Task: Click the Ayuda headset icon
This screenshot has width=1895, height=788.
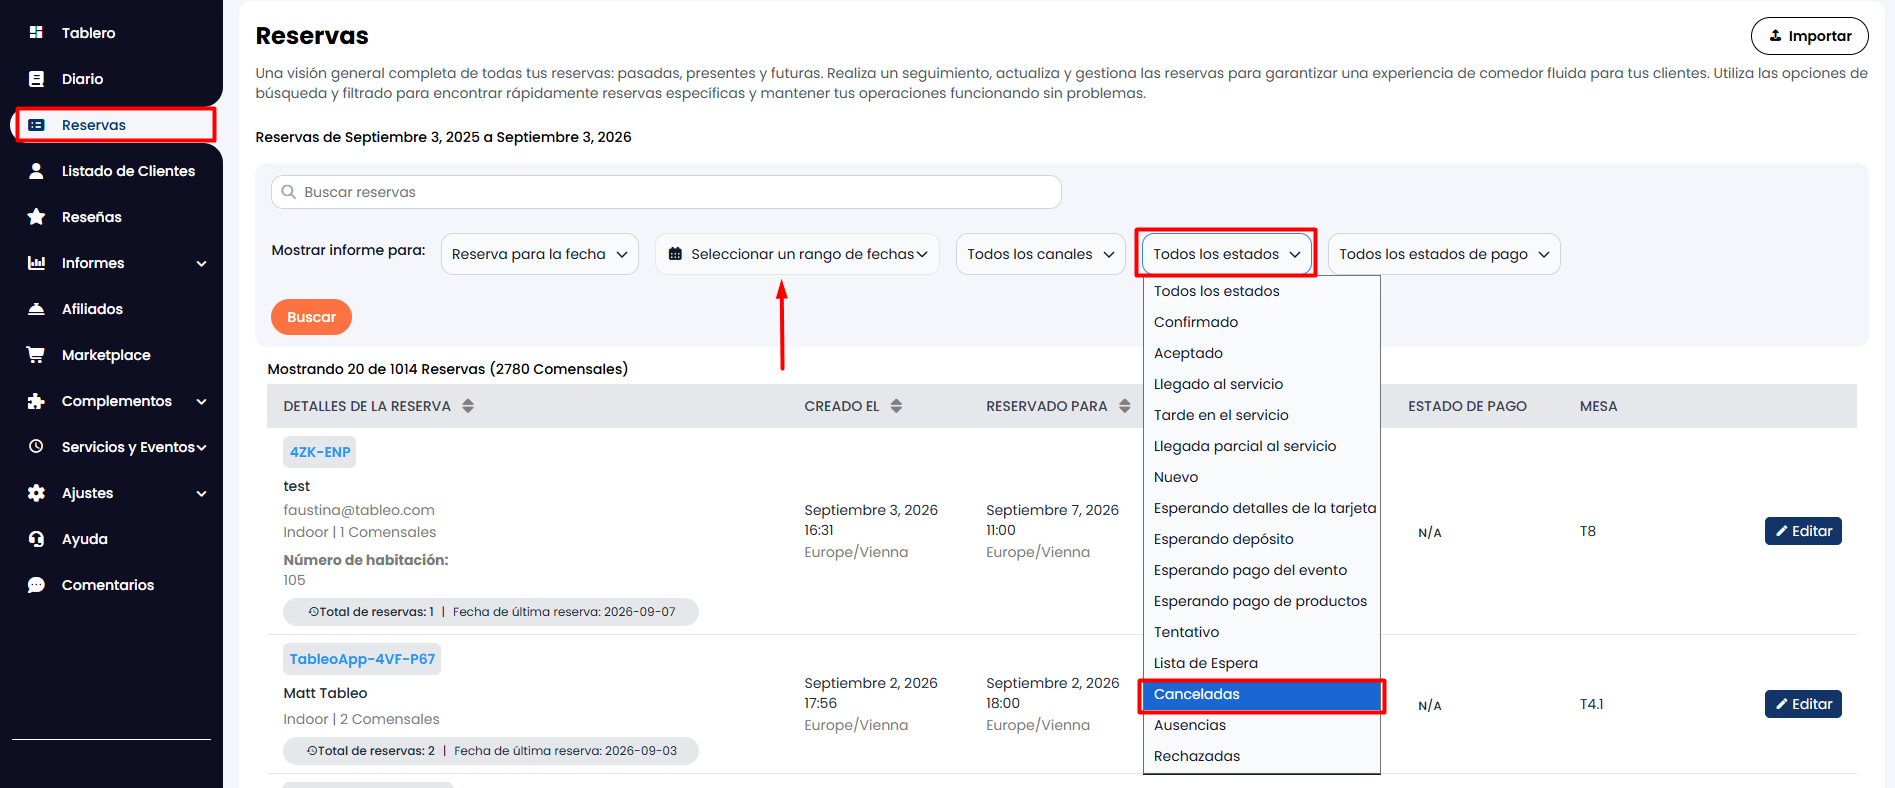Action: [x=36, y=539]
